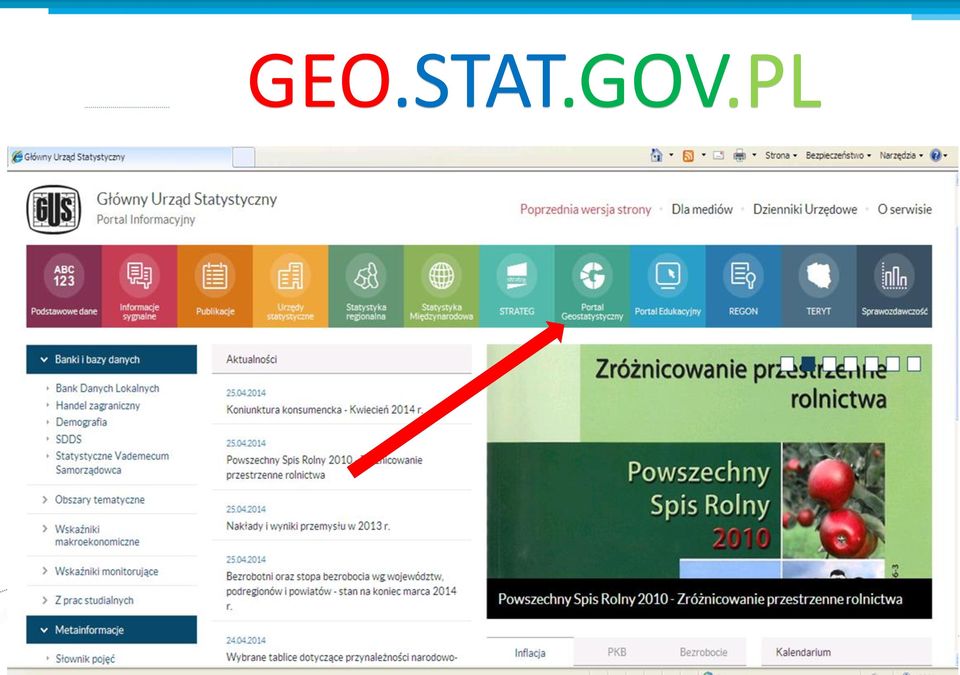Select the last slideshow indicator square
The height and width of the screenshot is (675, 960).
tap(914, 364)
